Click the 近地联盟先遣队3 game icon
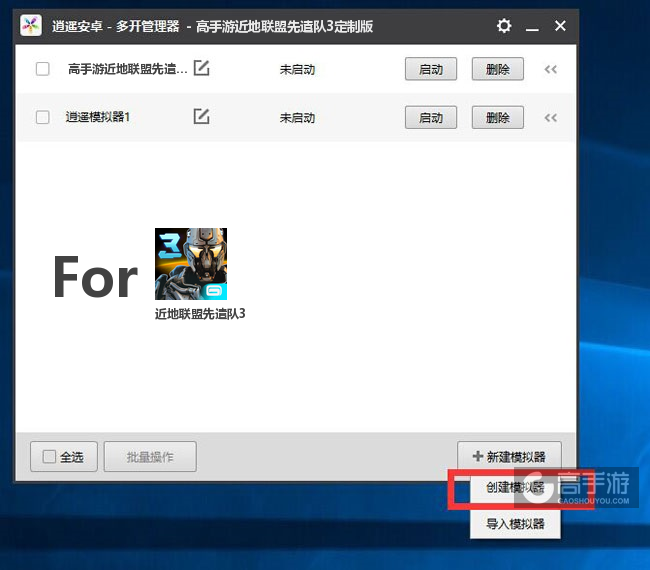This screenshot has height=570, width=650. pyautogui.click(x=191, y=264)
